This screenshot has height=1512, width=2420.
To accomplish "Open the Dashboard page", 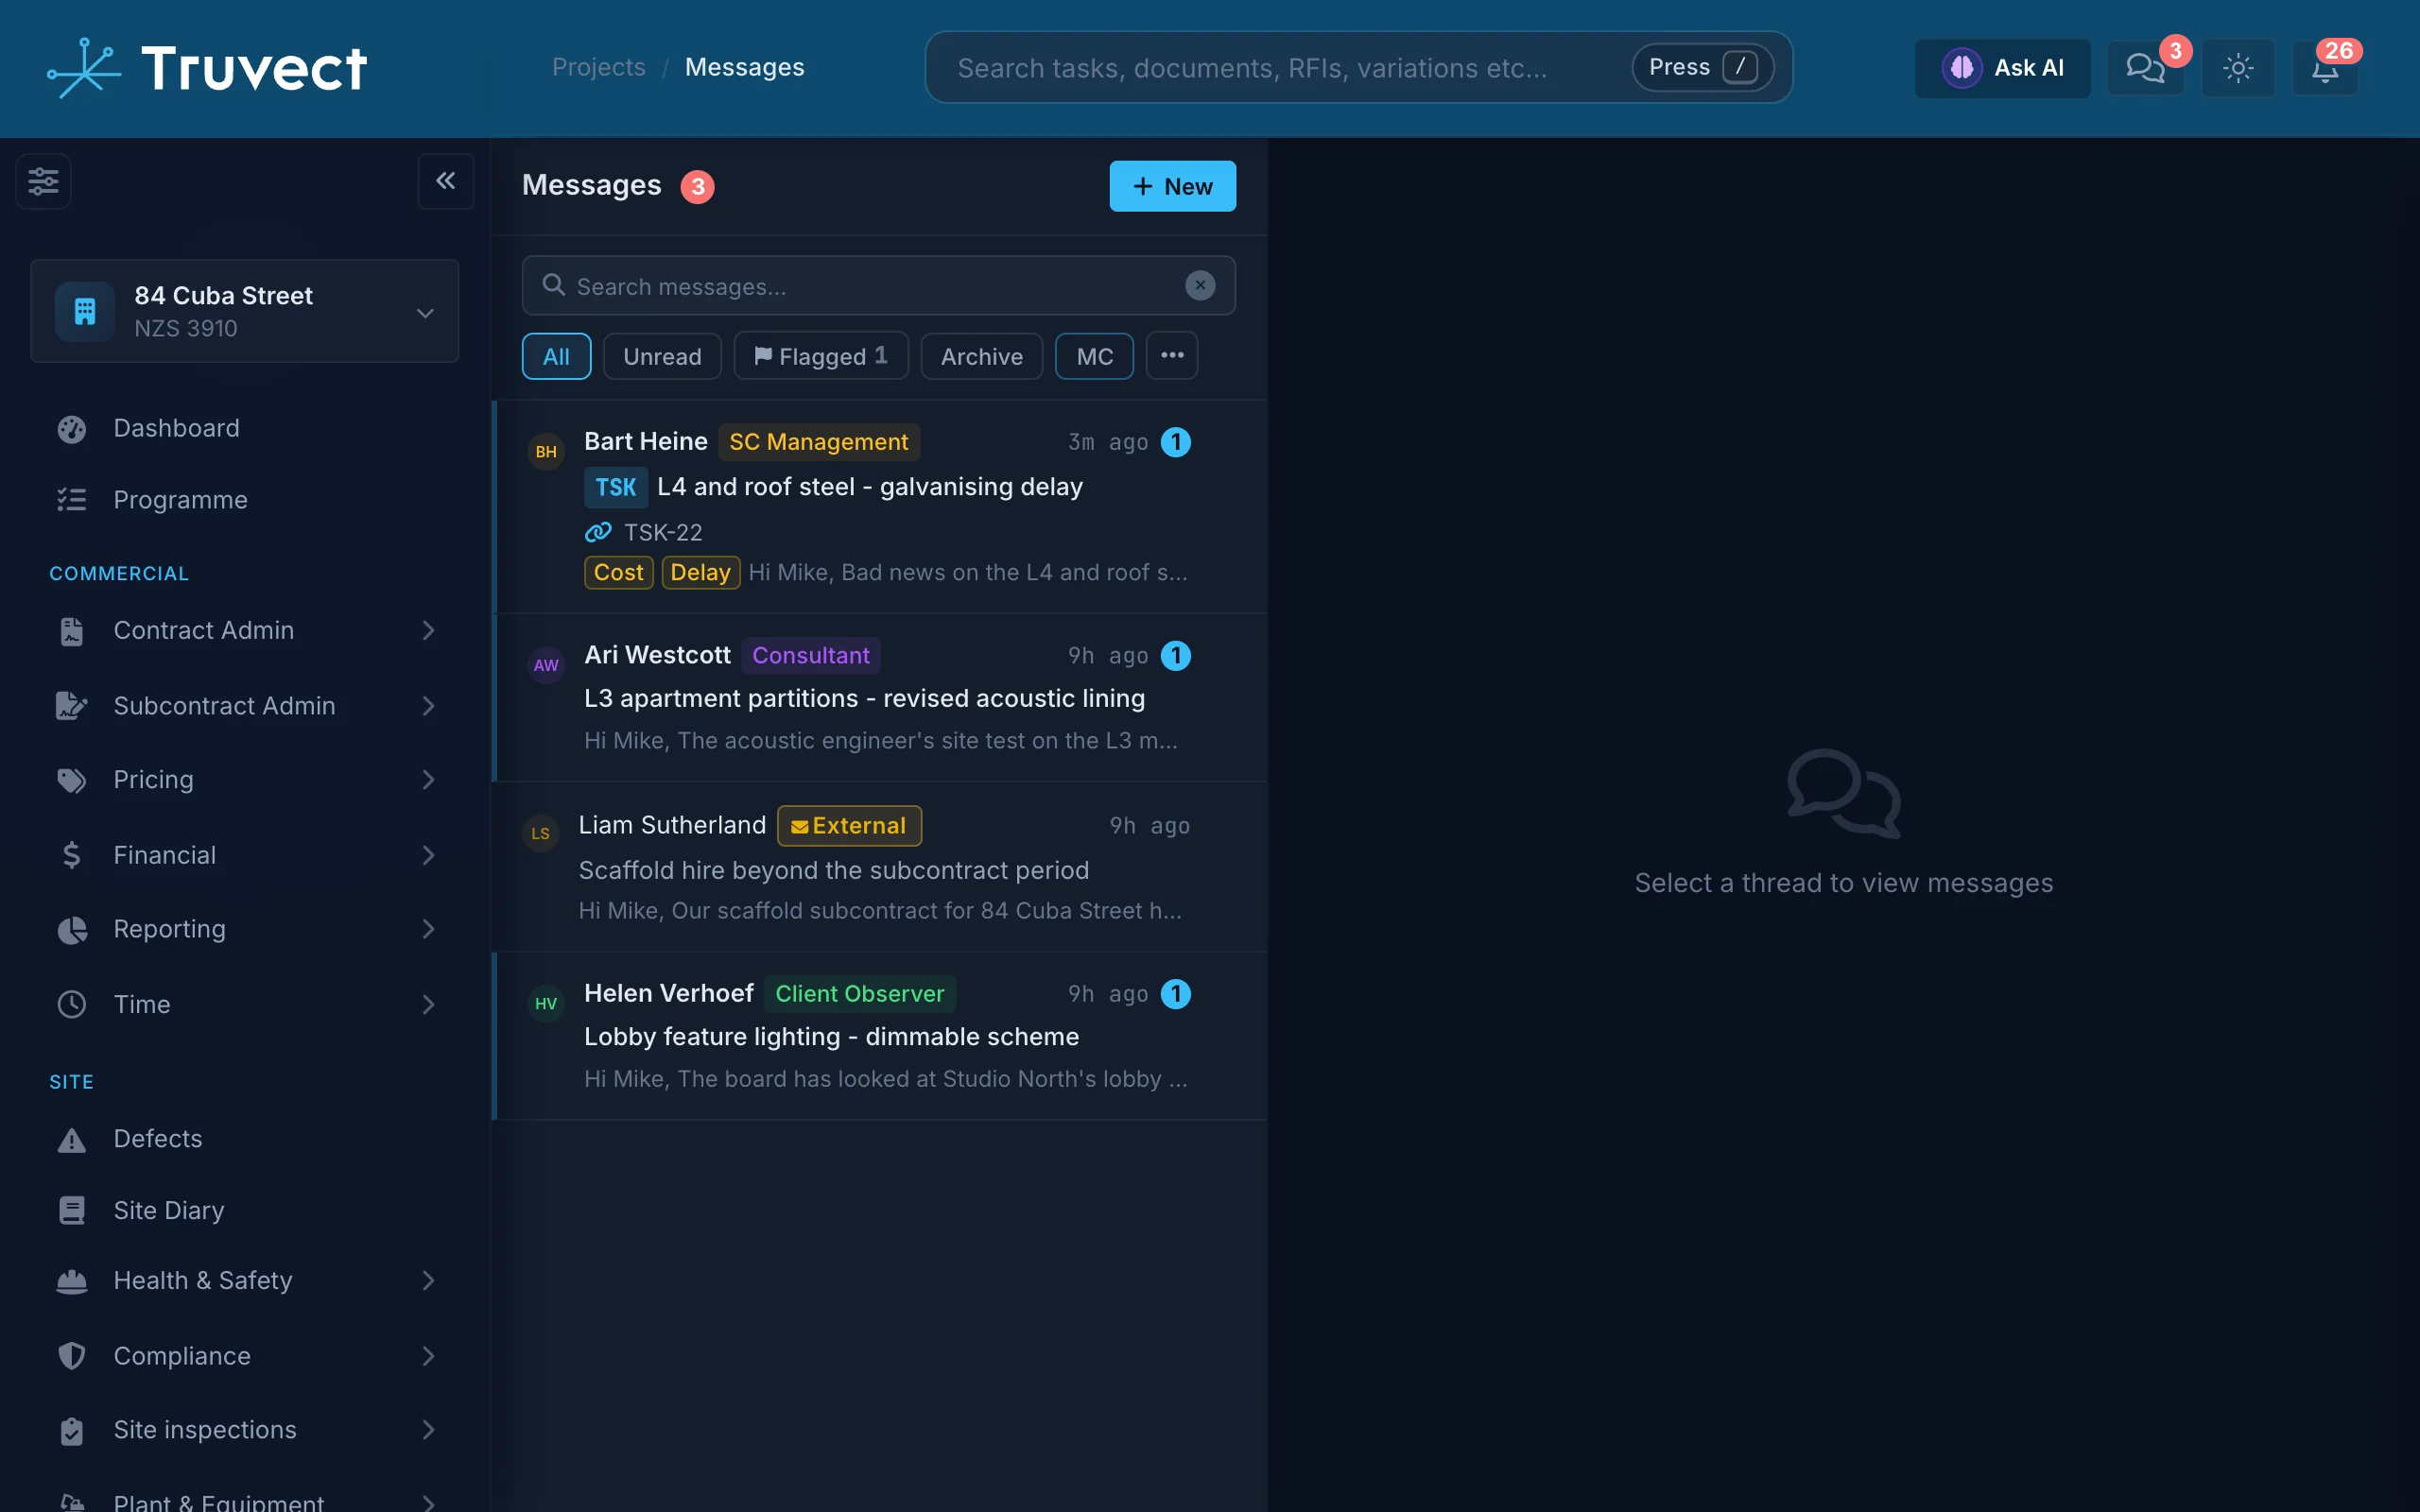I will (x=245, y=428).
